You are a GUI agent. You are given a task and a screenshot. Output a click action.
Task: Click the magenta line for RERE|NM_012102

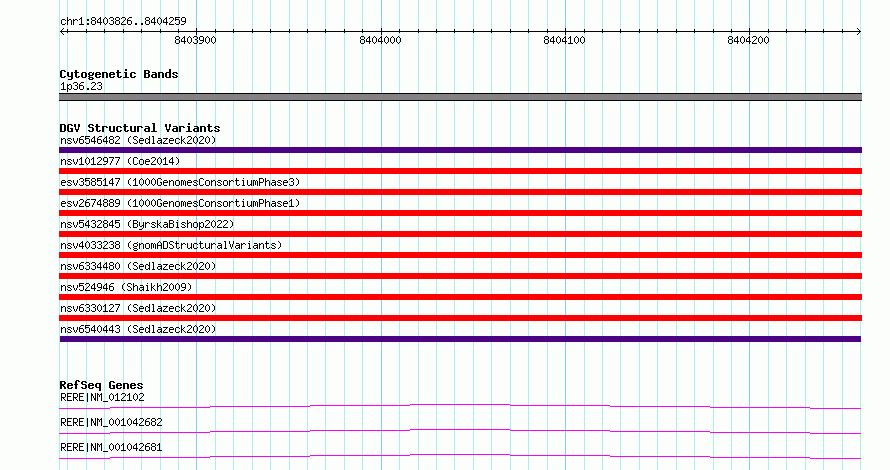tap(460, 405)
